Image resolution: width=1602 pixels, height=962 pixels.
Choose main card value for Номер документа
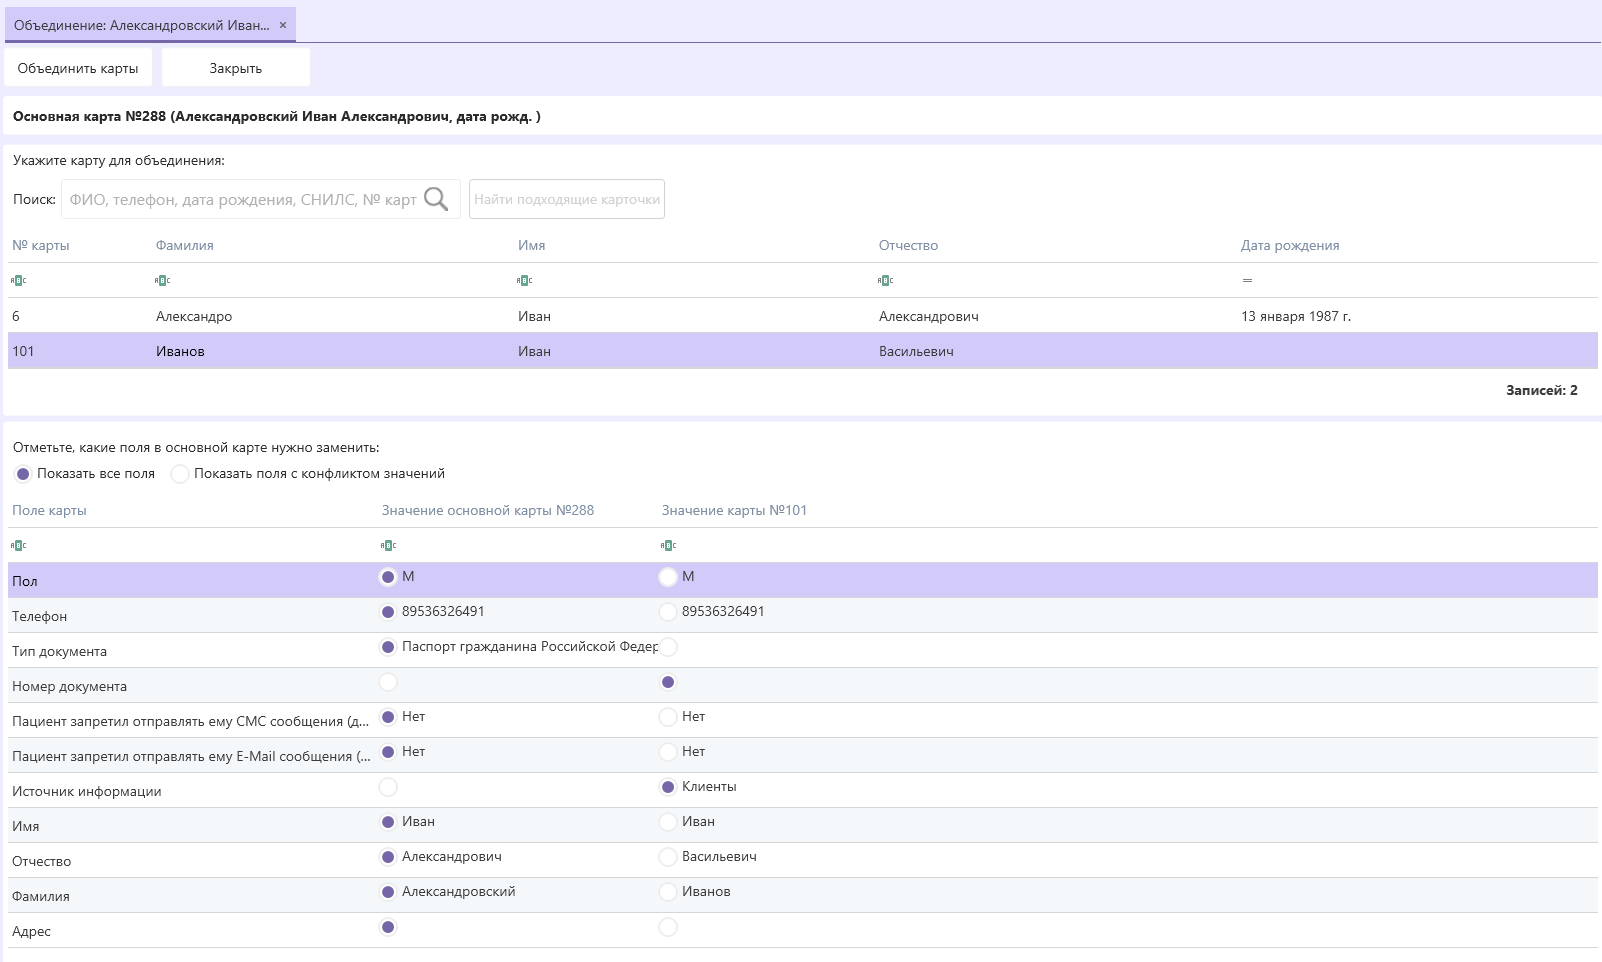tap(388, 682)
